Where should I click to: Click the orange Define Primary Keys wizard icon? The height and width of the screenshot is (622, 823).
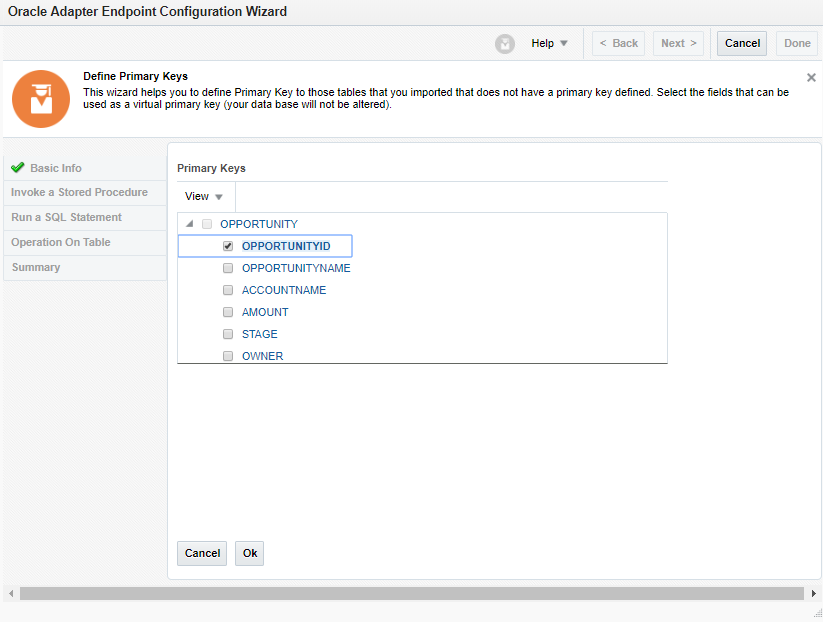pos(41,99)
